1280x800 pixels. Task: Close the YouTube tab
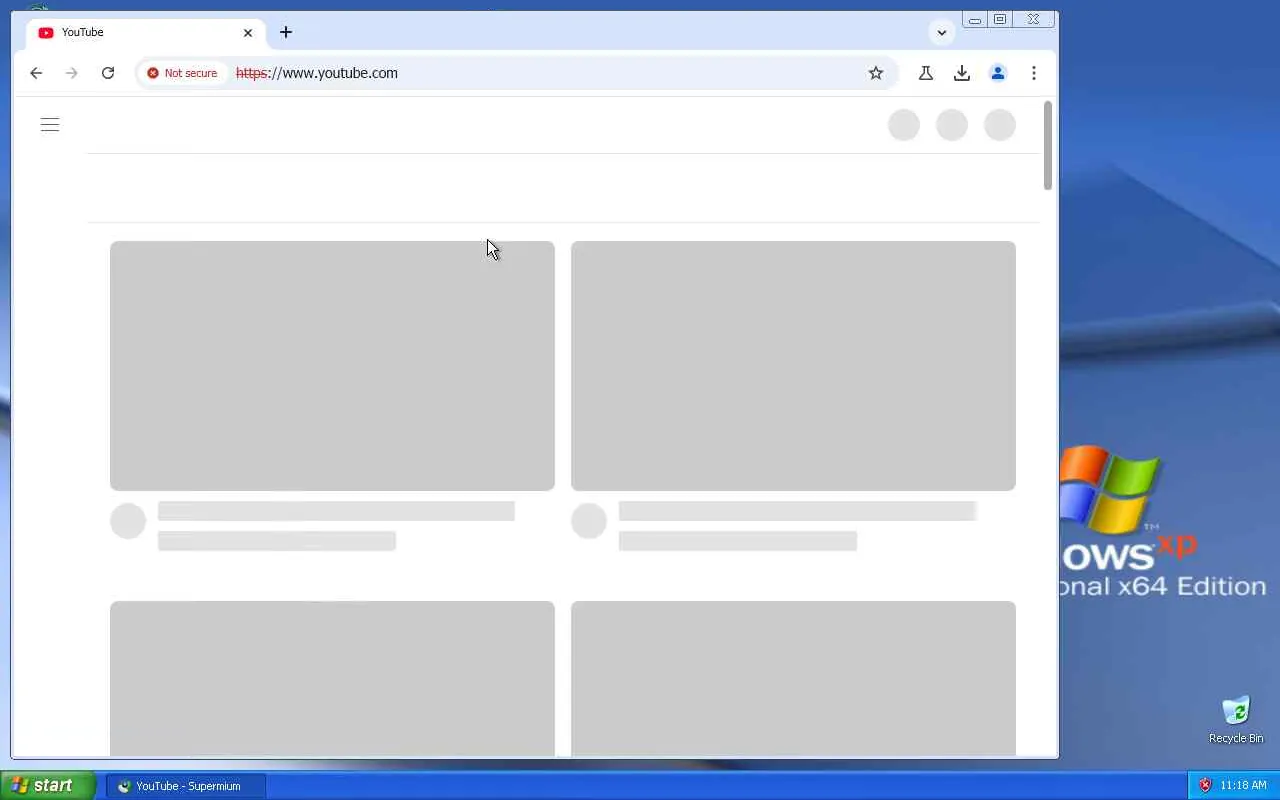pyautogui.click(x=248, y=32)
